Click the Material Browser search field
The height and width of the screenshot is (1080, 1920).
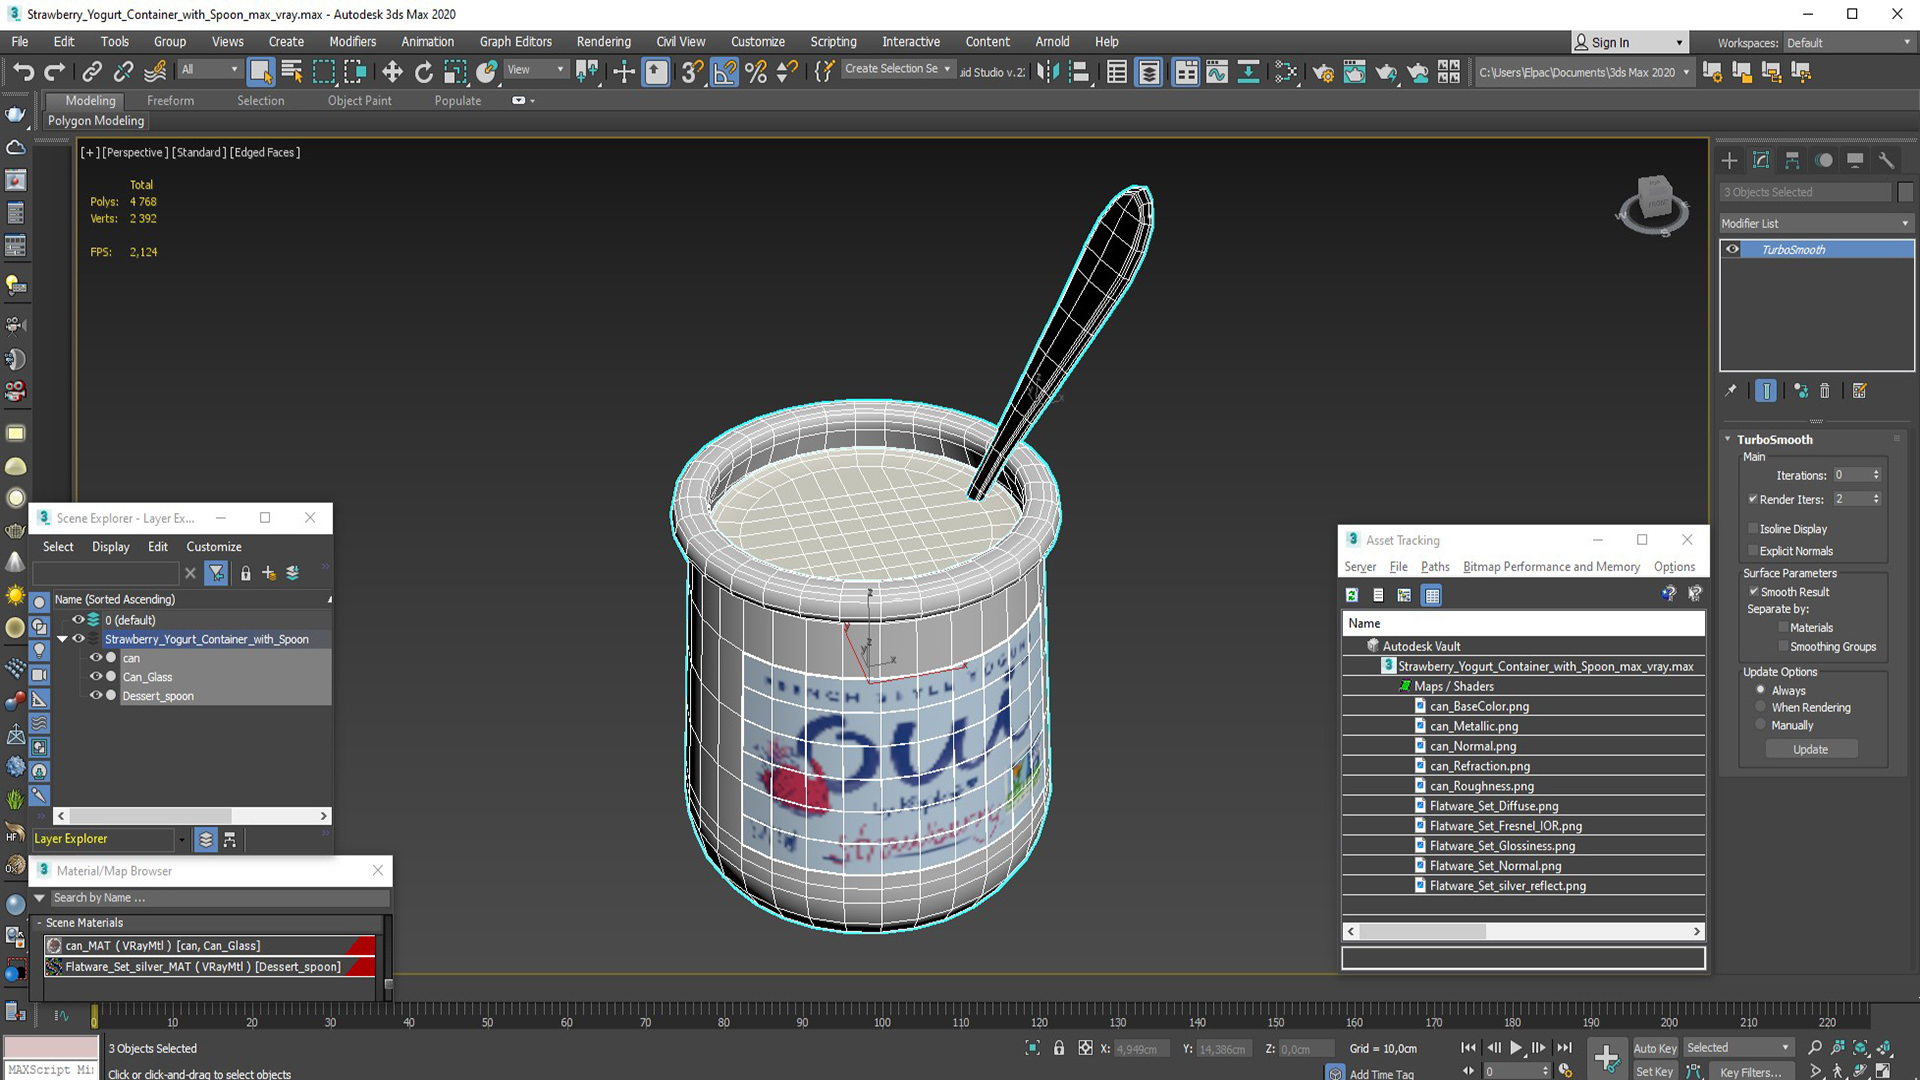tap(218, 897)
